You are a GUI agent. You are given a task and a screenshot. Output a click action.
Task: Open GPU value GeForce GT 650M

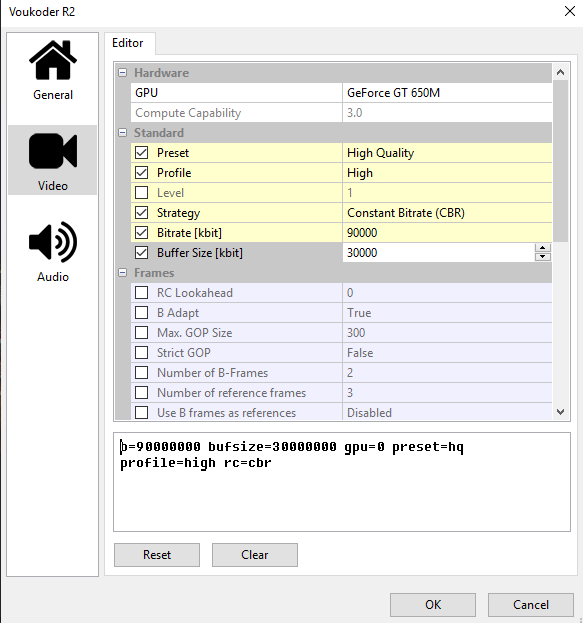click(447, 93)
